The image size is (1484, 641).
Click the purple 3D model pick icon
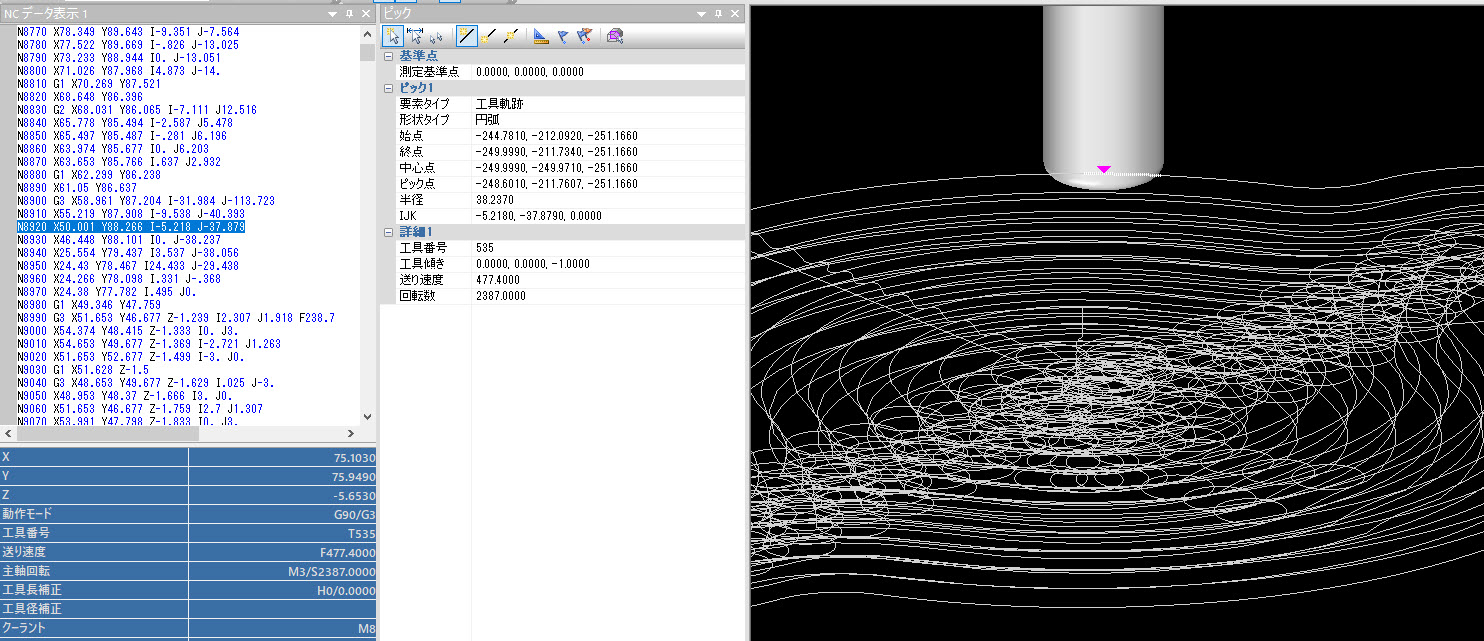(x=615, y=37)
